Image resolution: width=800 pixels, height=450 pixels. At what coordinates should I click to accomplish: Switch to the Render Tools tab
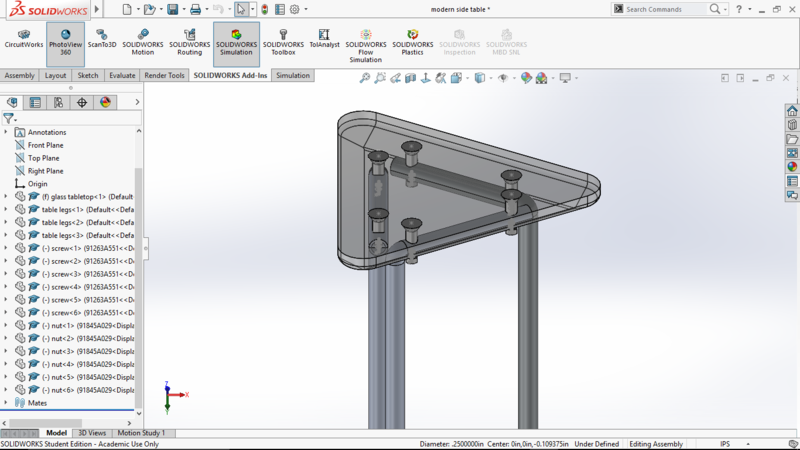coord(164,76)
